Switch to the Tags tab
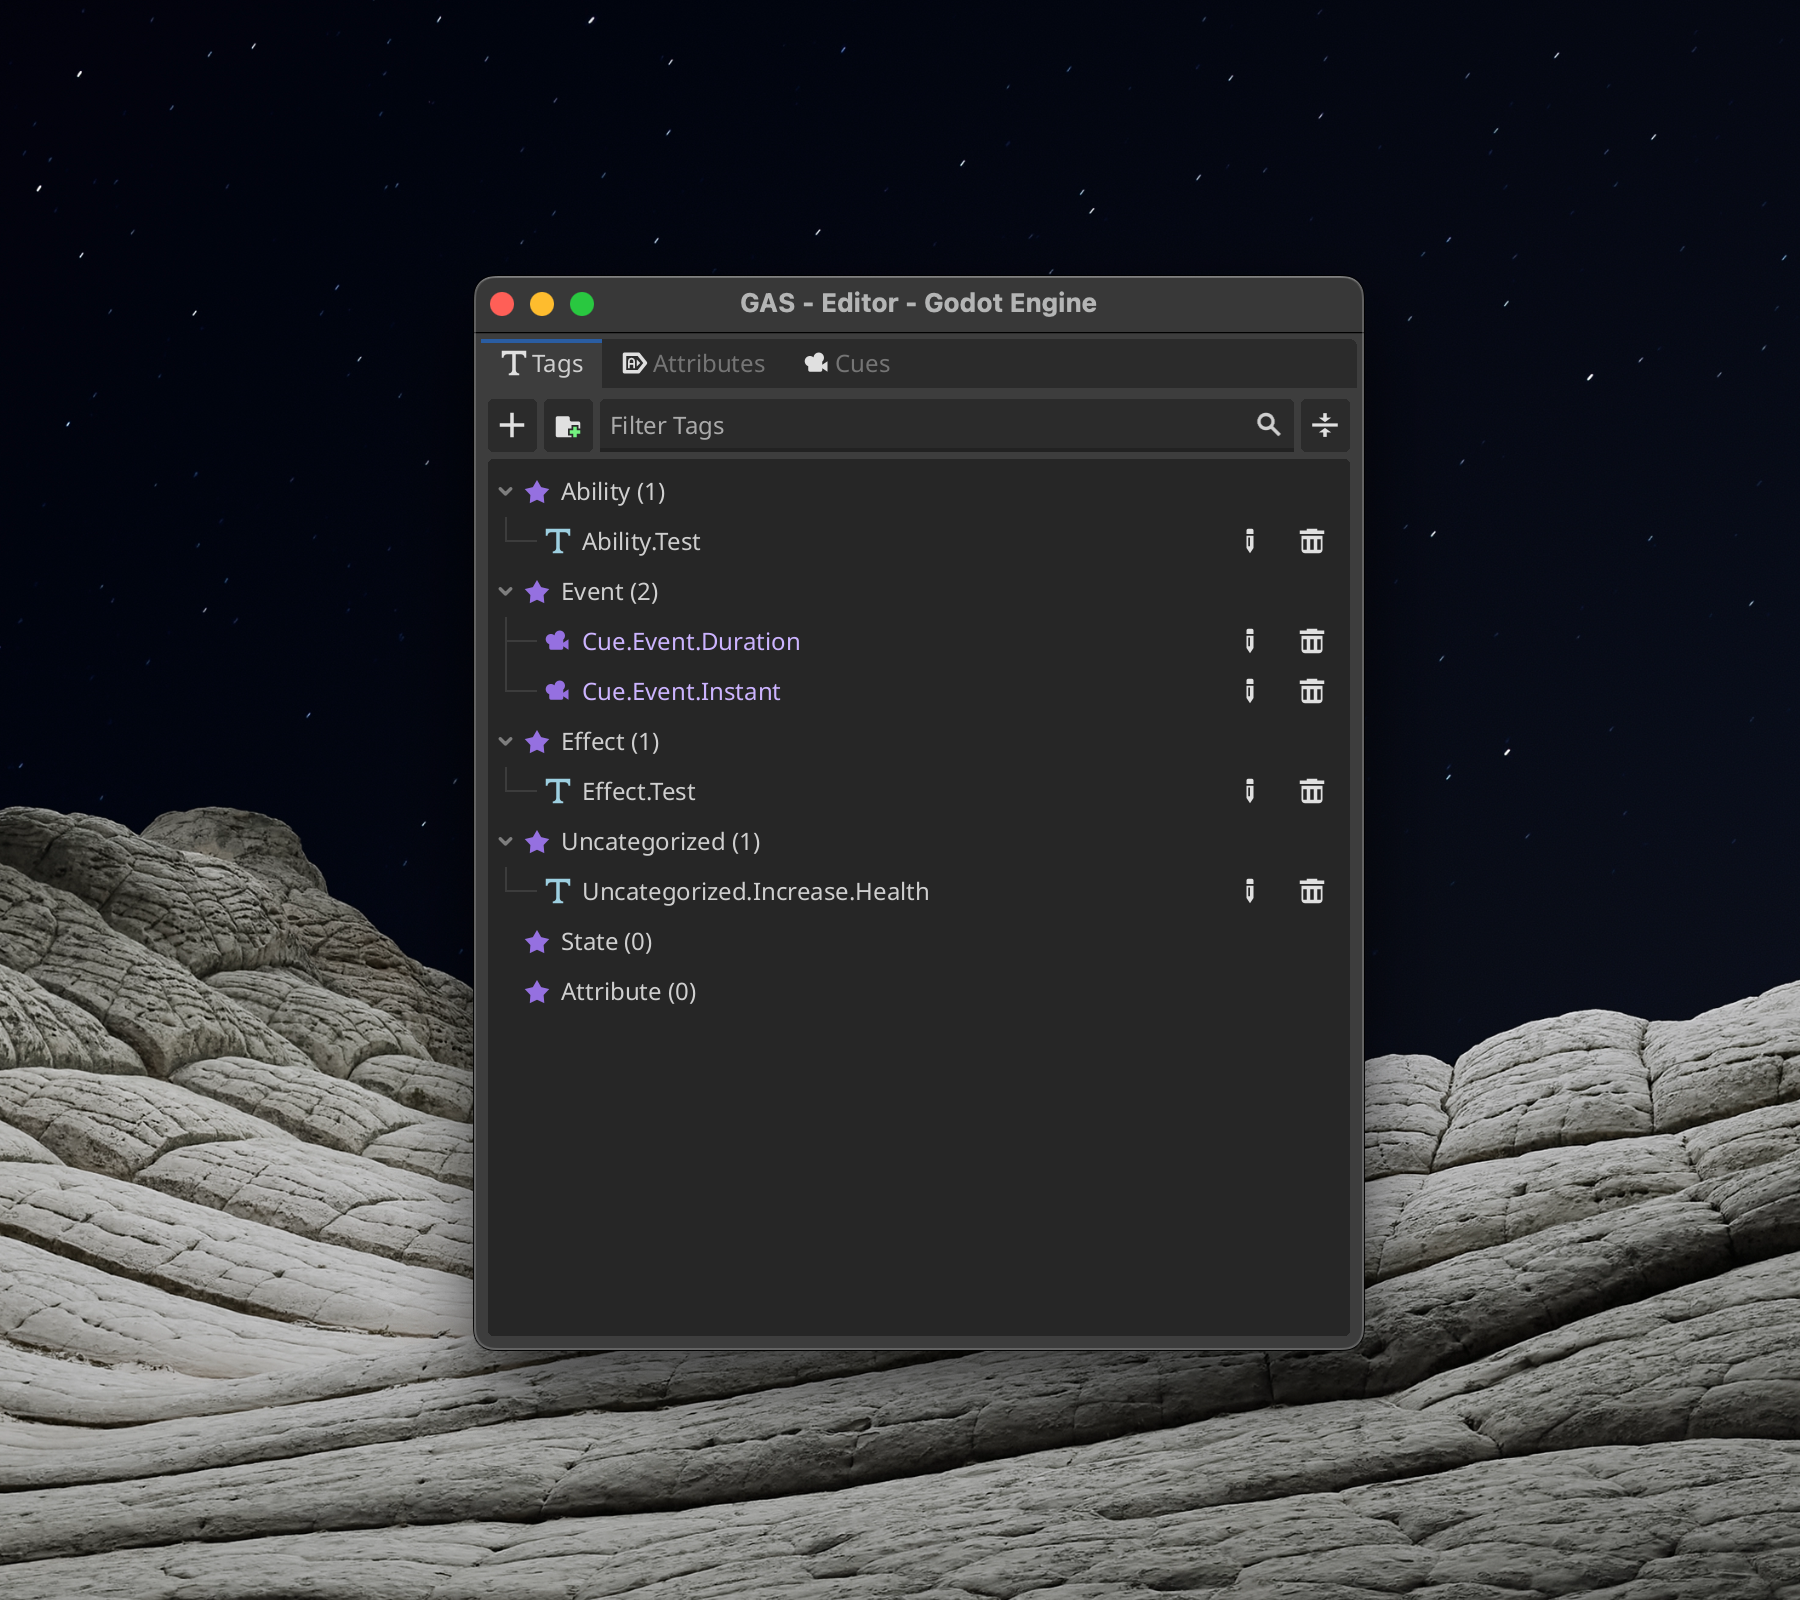 point(542,363)
